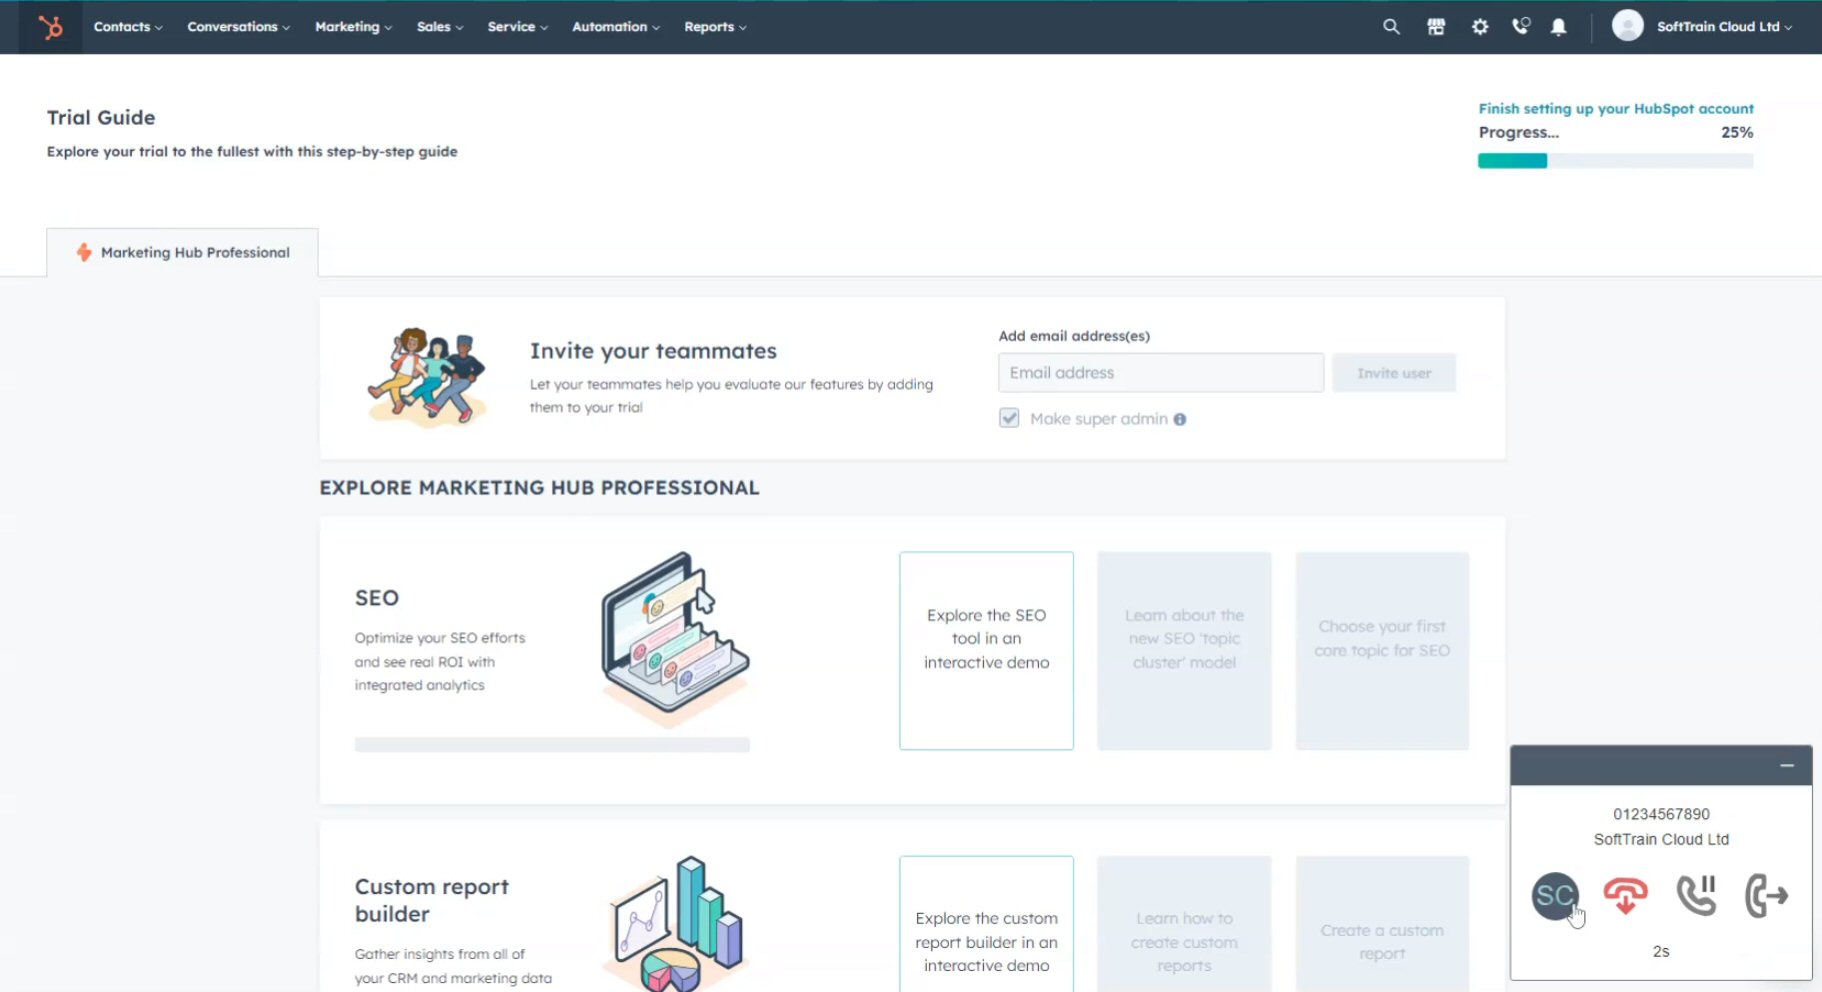The image size is (1822, 992).
Task: Expand the Service menu
Action: pyautogui.click(x=517, y=27)
